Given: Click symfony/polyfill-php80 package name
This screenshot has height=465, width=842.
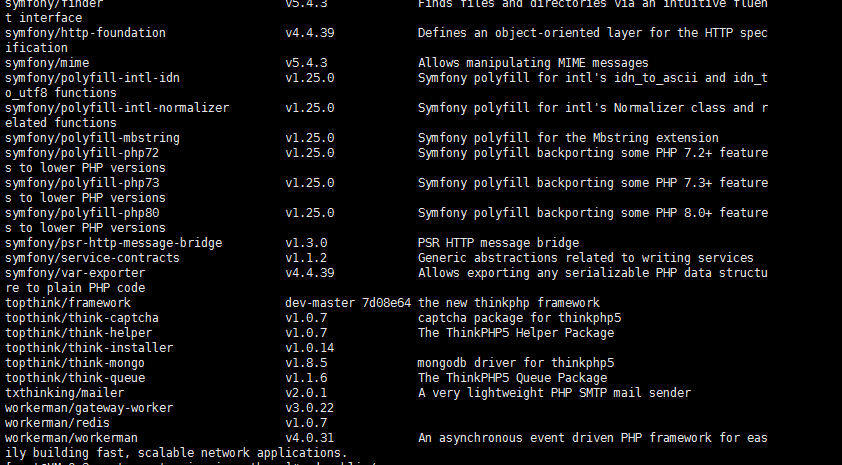Looking at the screenshot, I should pos(82,214).
